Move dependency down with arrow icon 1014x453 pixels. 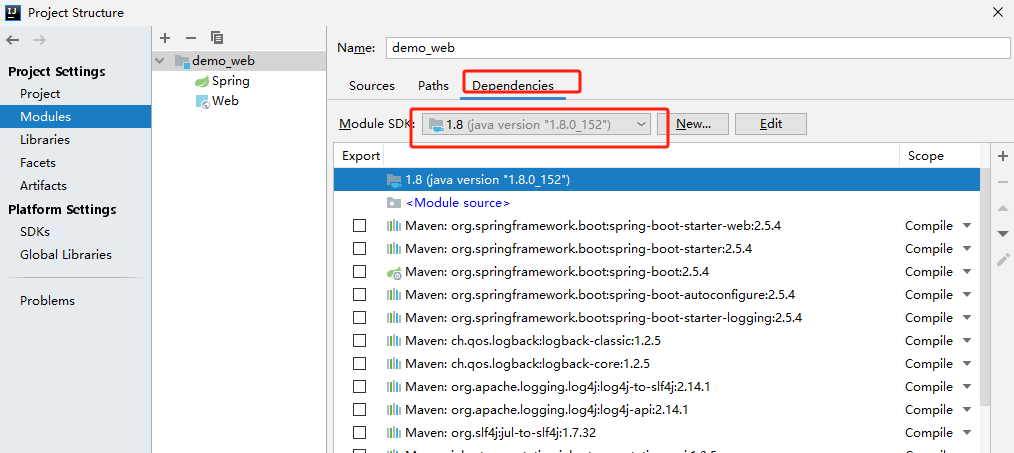(1003, 234)
